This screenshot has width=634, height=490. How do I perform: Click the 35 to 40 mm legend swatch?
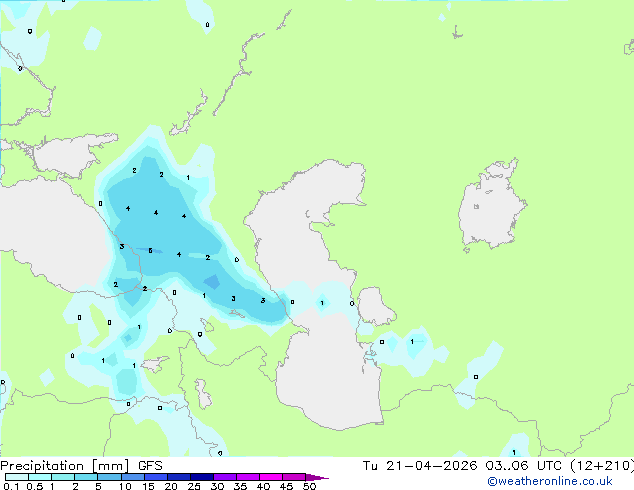247,477
